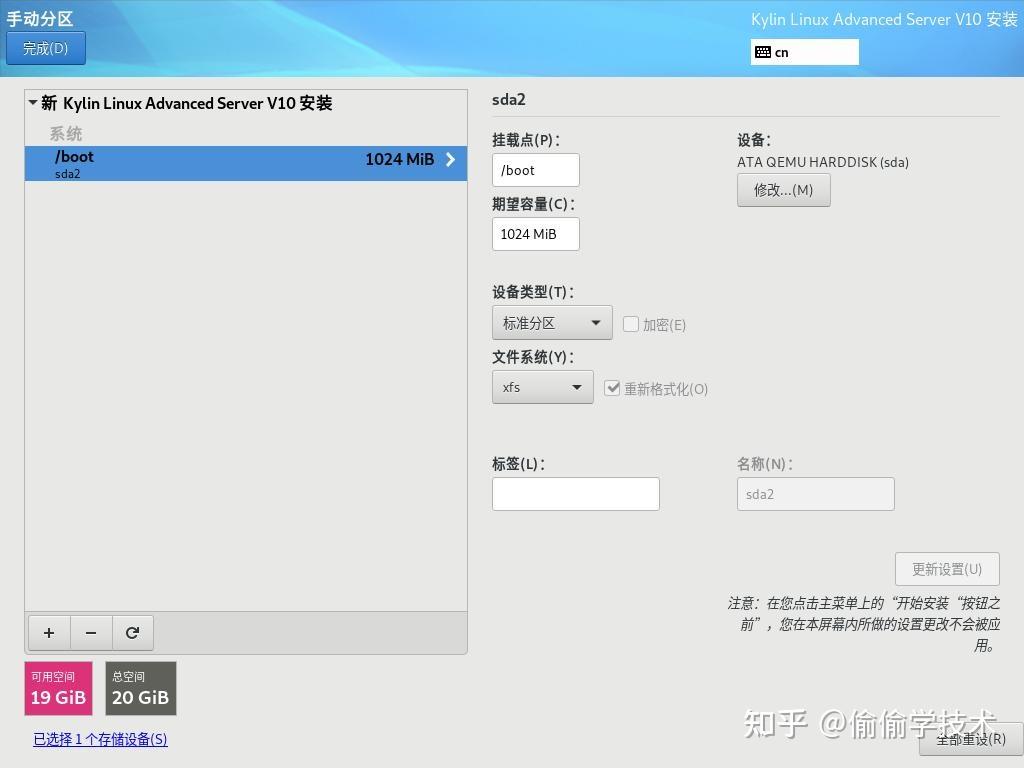Click the 修改 device modify button
Viewport: 1024px width, 768px height.
click(x=783, y=189)
